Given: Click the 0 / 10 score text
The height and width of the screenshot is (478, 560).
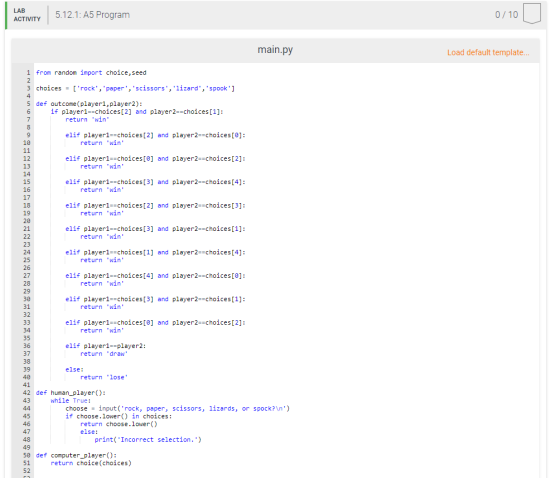Looking at the screenshot, I should tap(506, 15).
